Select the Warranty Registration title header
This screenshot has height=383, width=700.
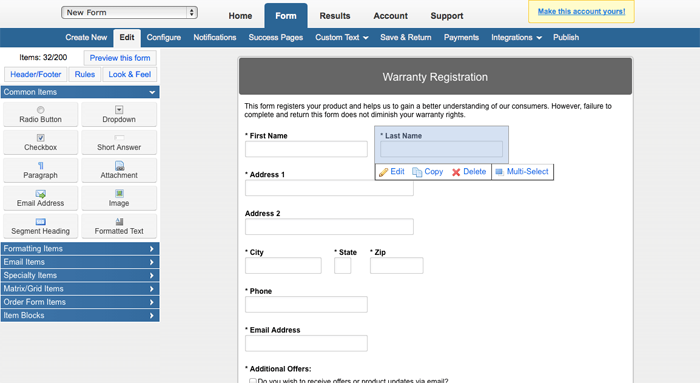(x=435, y=77)
